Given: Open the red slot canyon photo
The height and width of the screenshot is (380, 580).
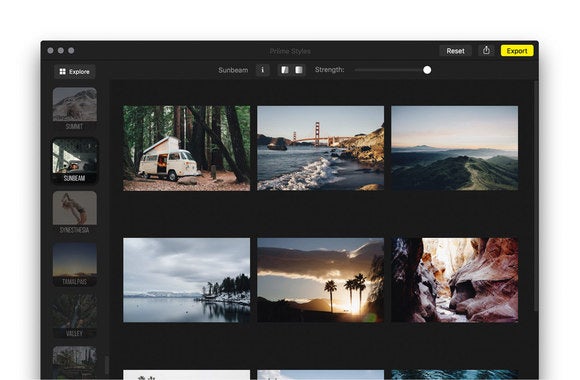Looking at the screenshot, I should 455,280.
